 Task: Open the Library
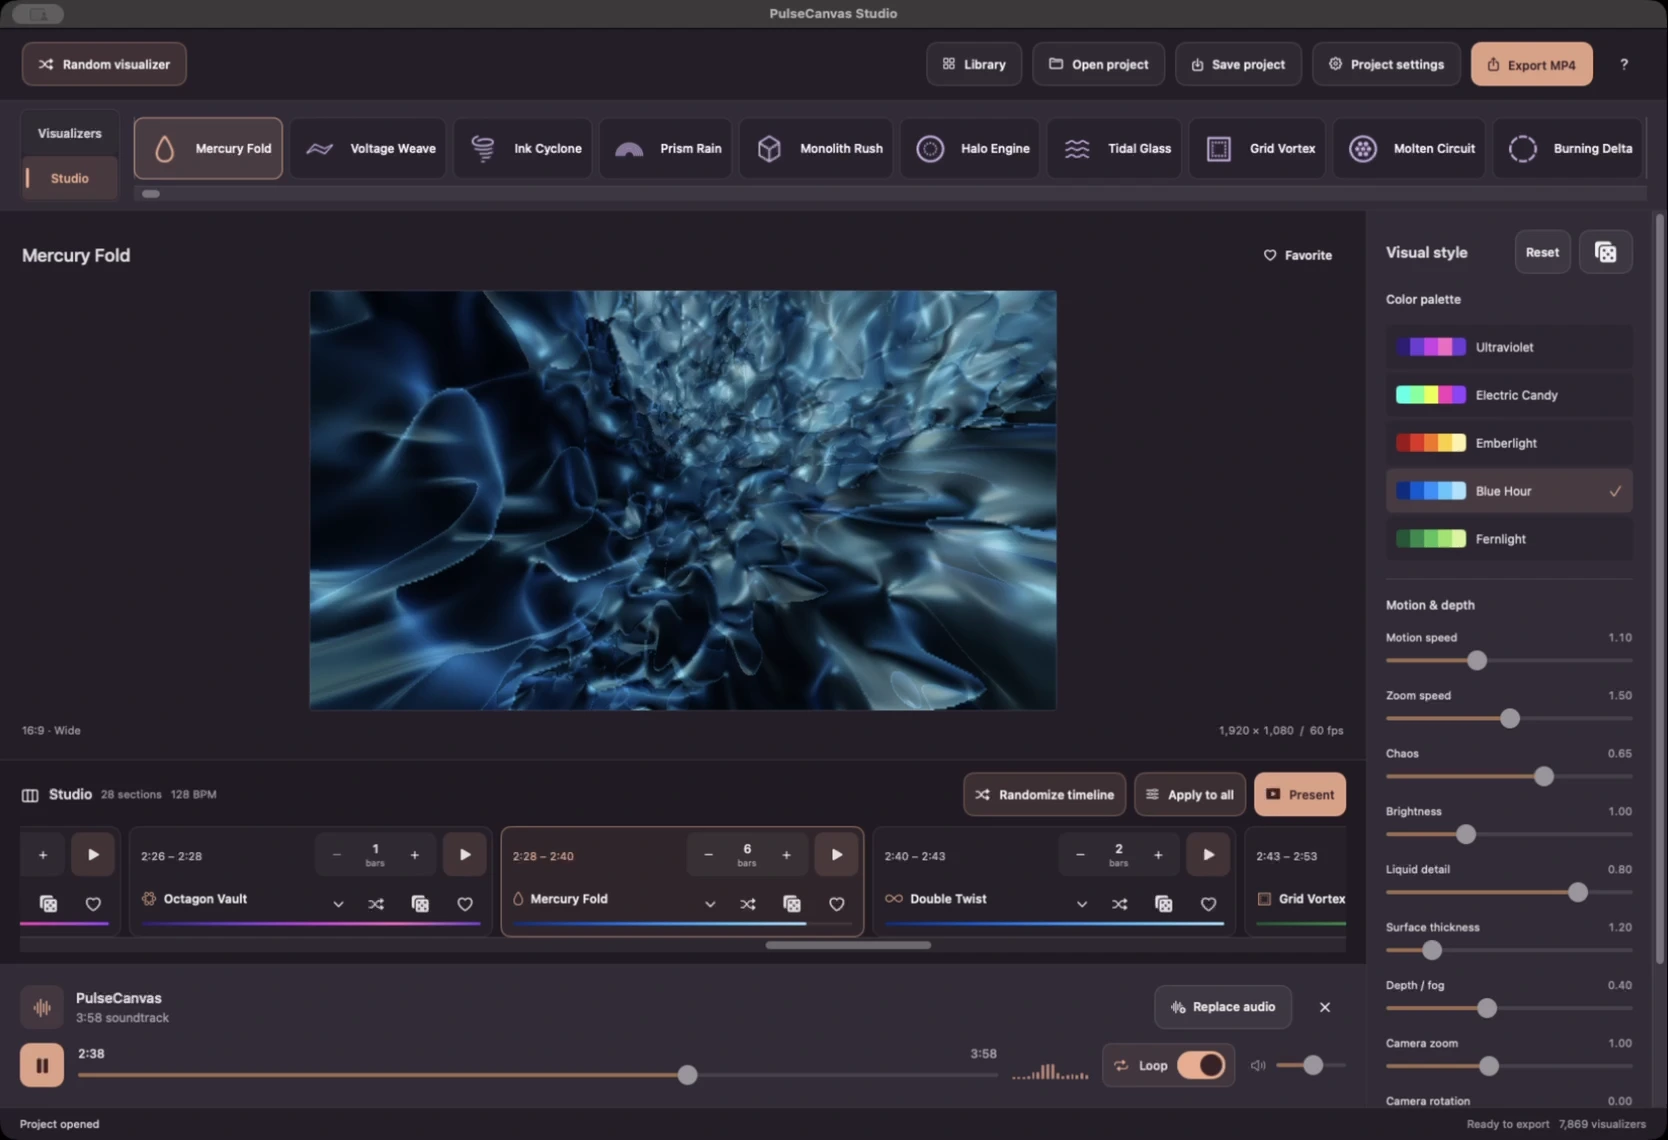(x=973, y=64)
